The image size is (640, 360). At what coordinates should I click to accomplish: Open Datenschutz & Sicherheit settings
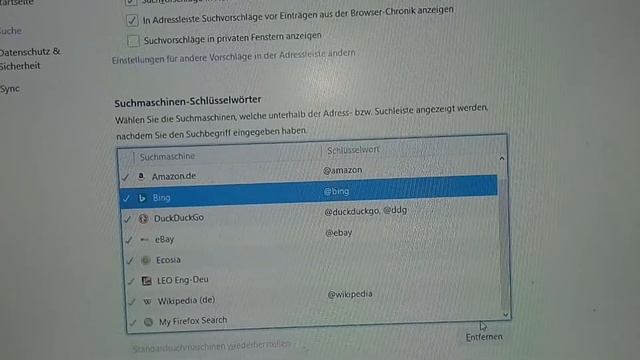tap(29, 59)
